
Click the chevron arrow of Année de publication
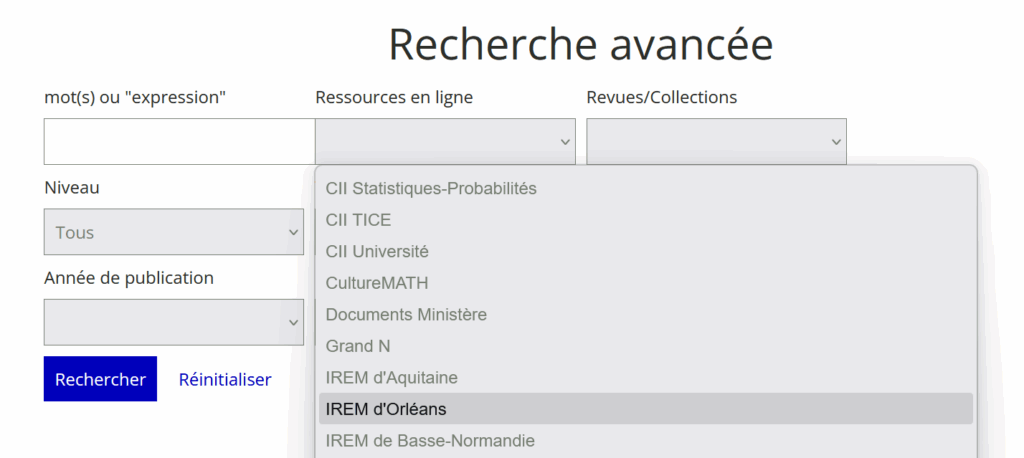(x=294, y=322)
